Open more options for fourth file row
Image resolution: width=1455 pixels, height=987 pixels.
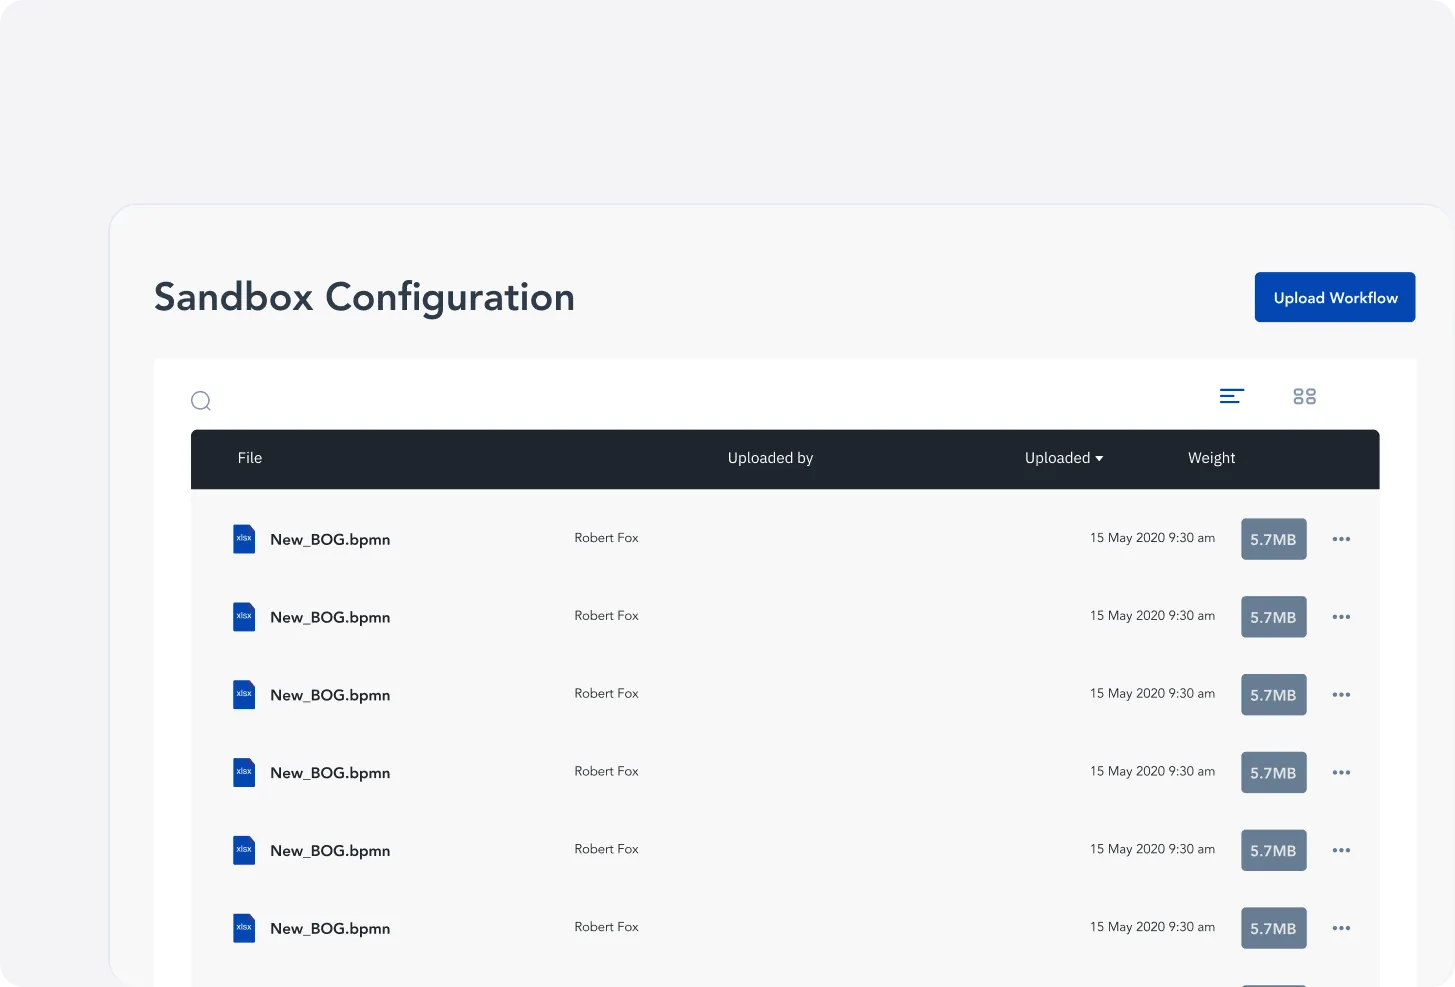(1341, 773)
